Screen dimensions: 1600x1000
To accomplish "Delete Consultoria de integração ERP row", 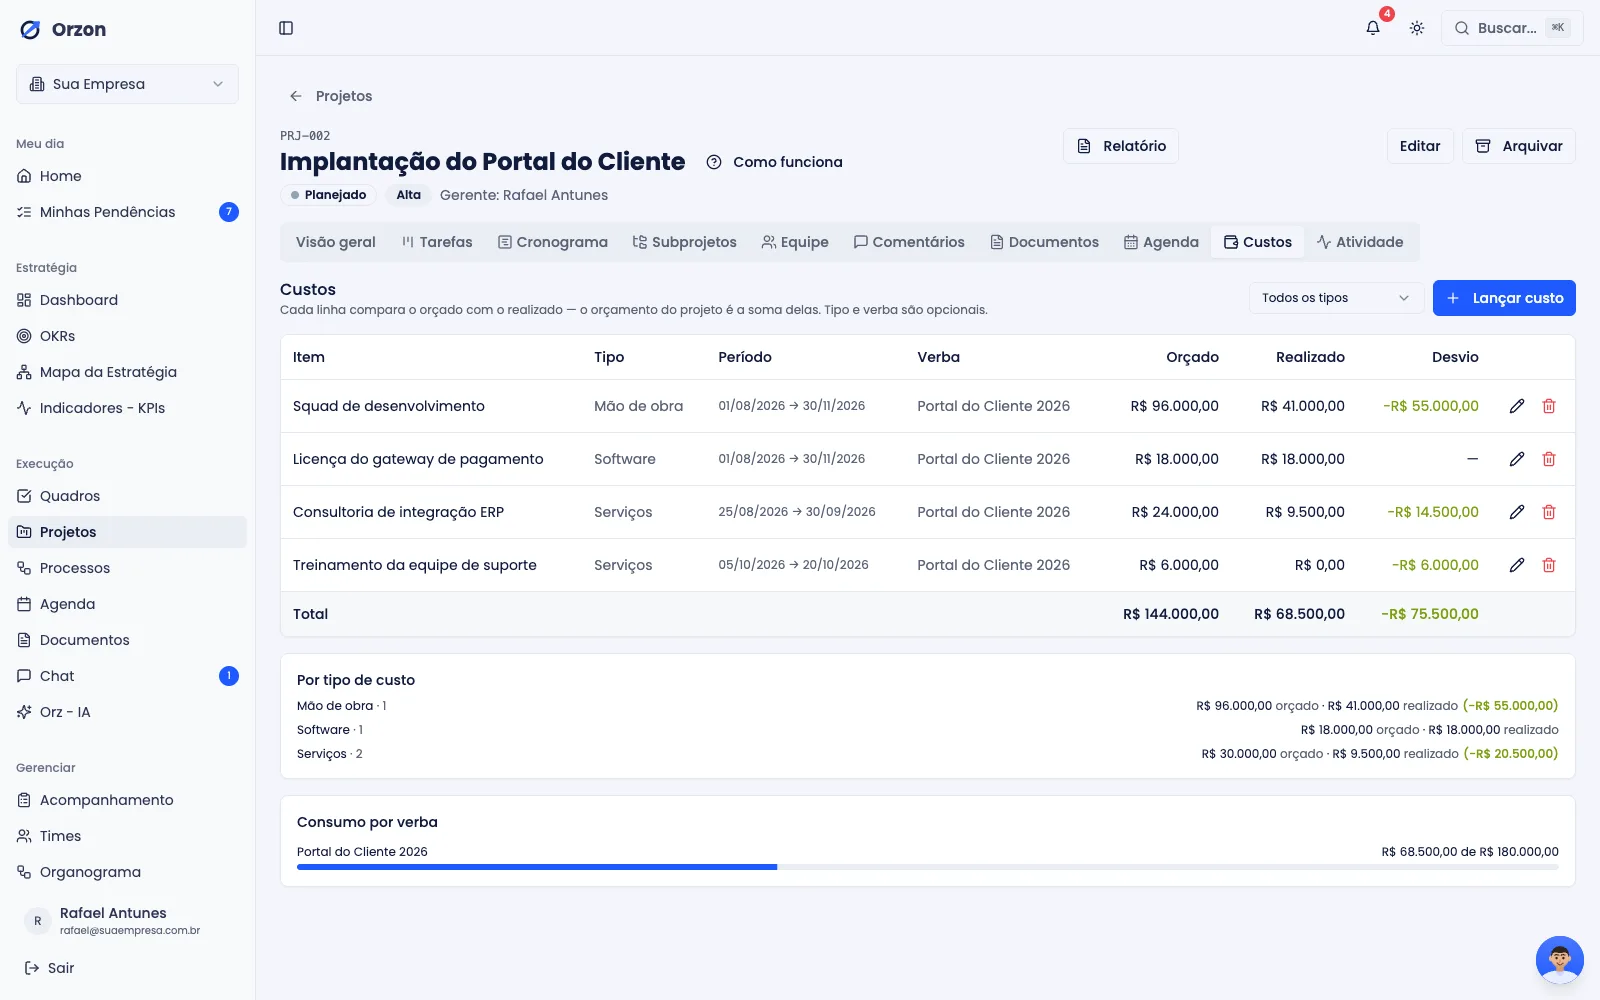I will (1549, 512).
